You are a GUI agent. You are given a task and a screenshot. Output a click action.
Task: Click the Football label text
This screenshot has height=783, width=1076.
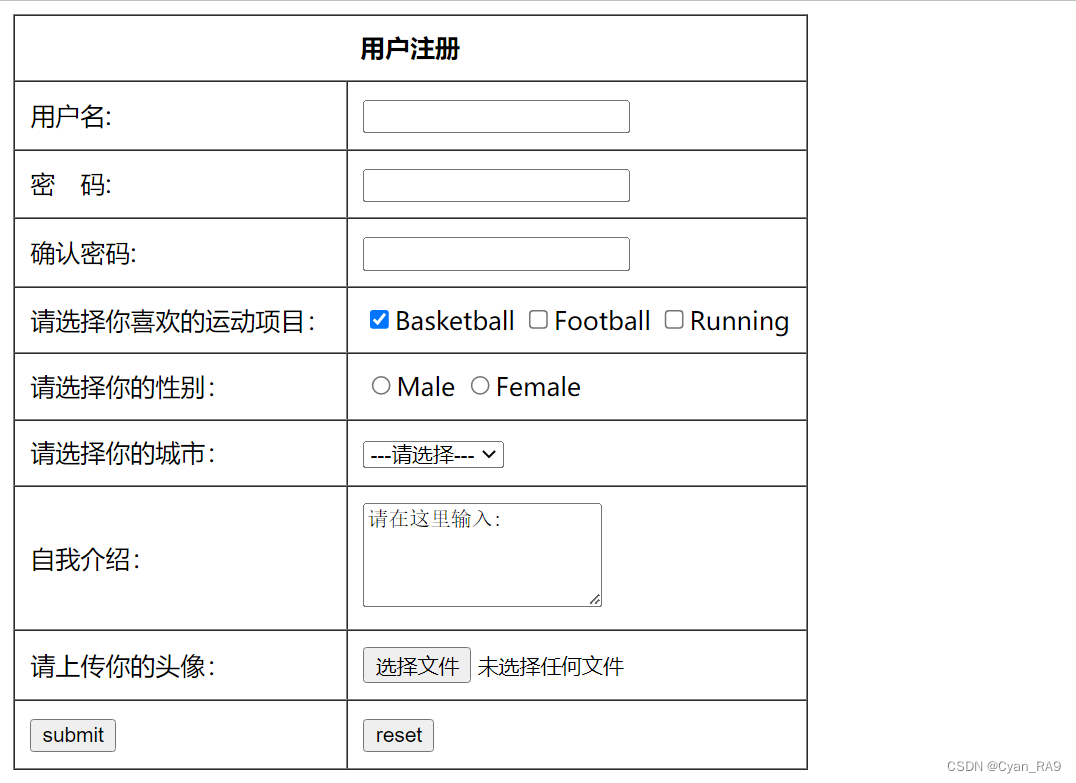(602, 321)
